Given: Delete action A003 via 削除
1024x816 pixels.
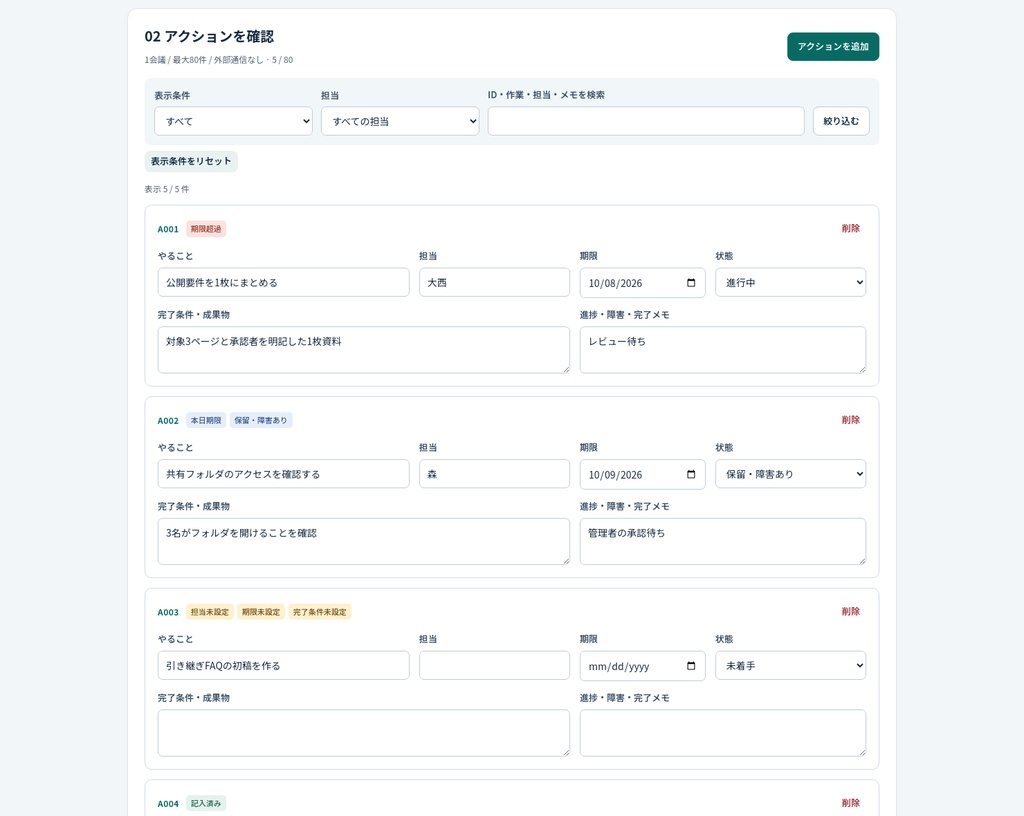Looking at the screenshot, I should click(850, 612).
